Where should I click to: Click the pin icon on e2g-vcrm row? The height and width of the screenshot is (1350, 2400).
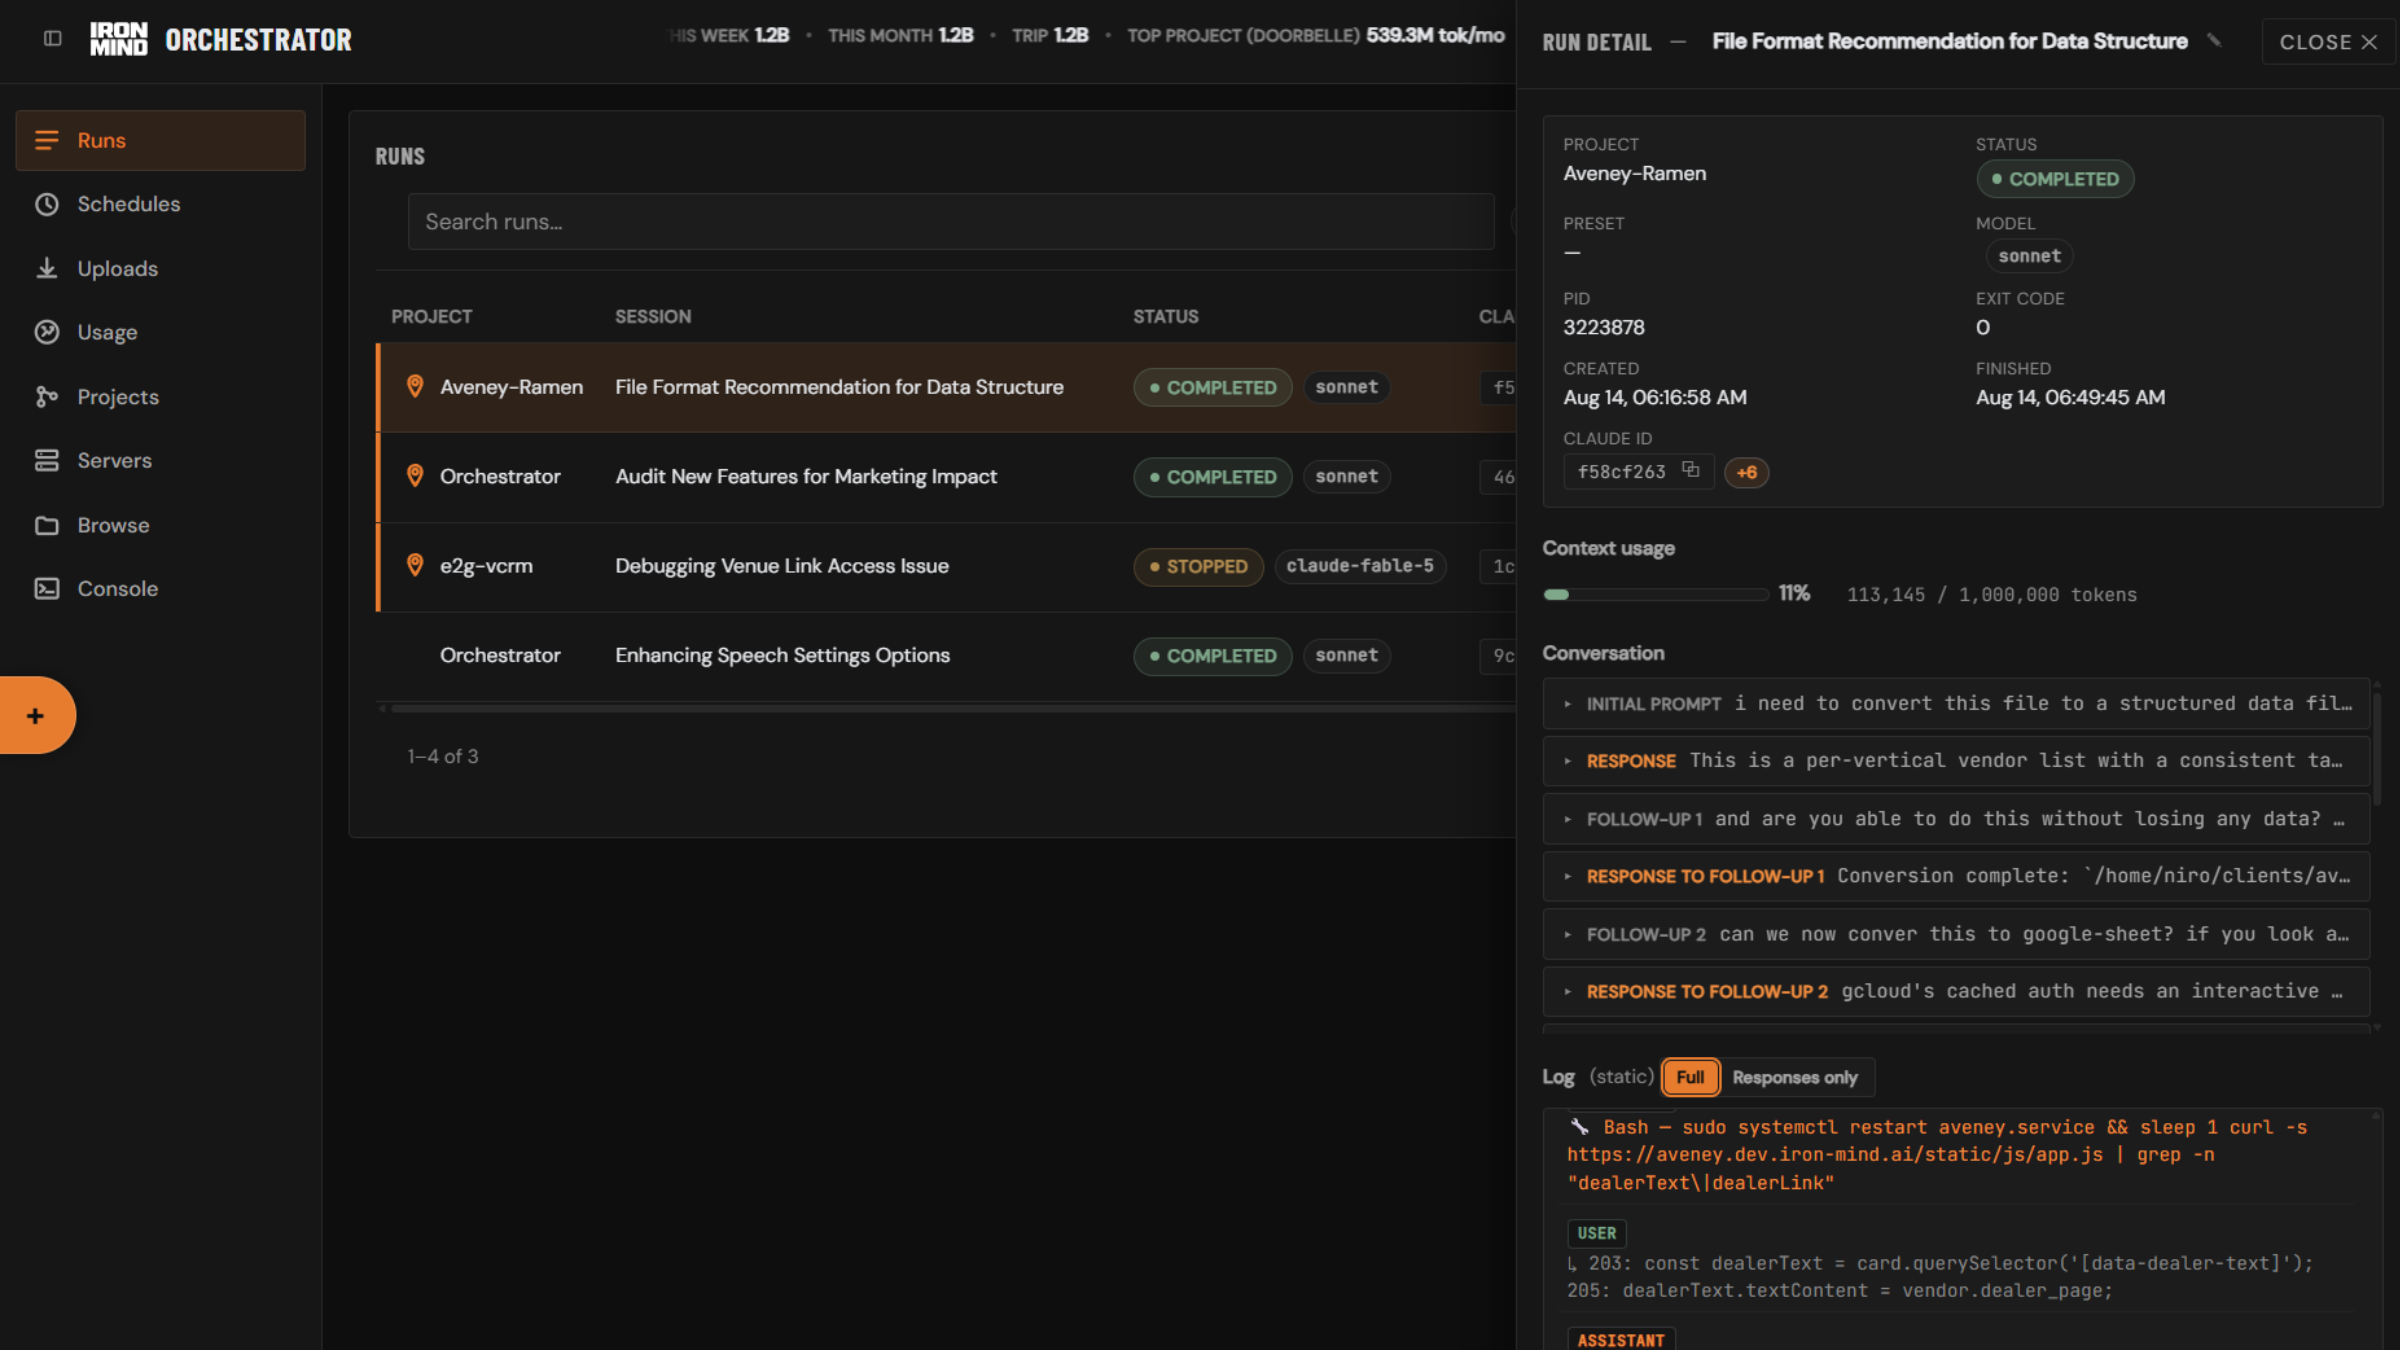415,566
